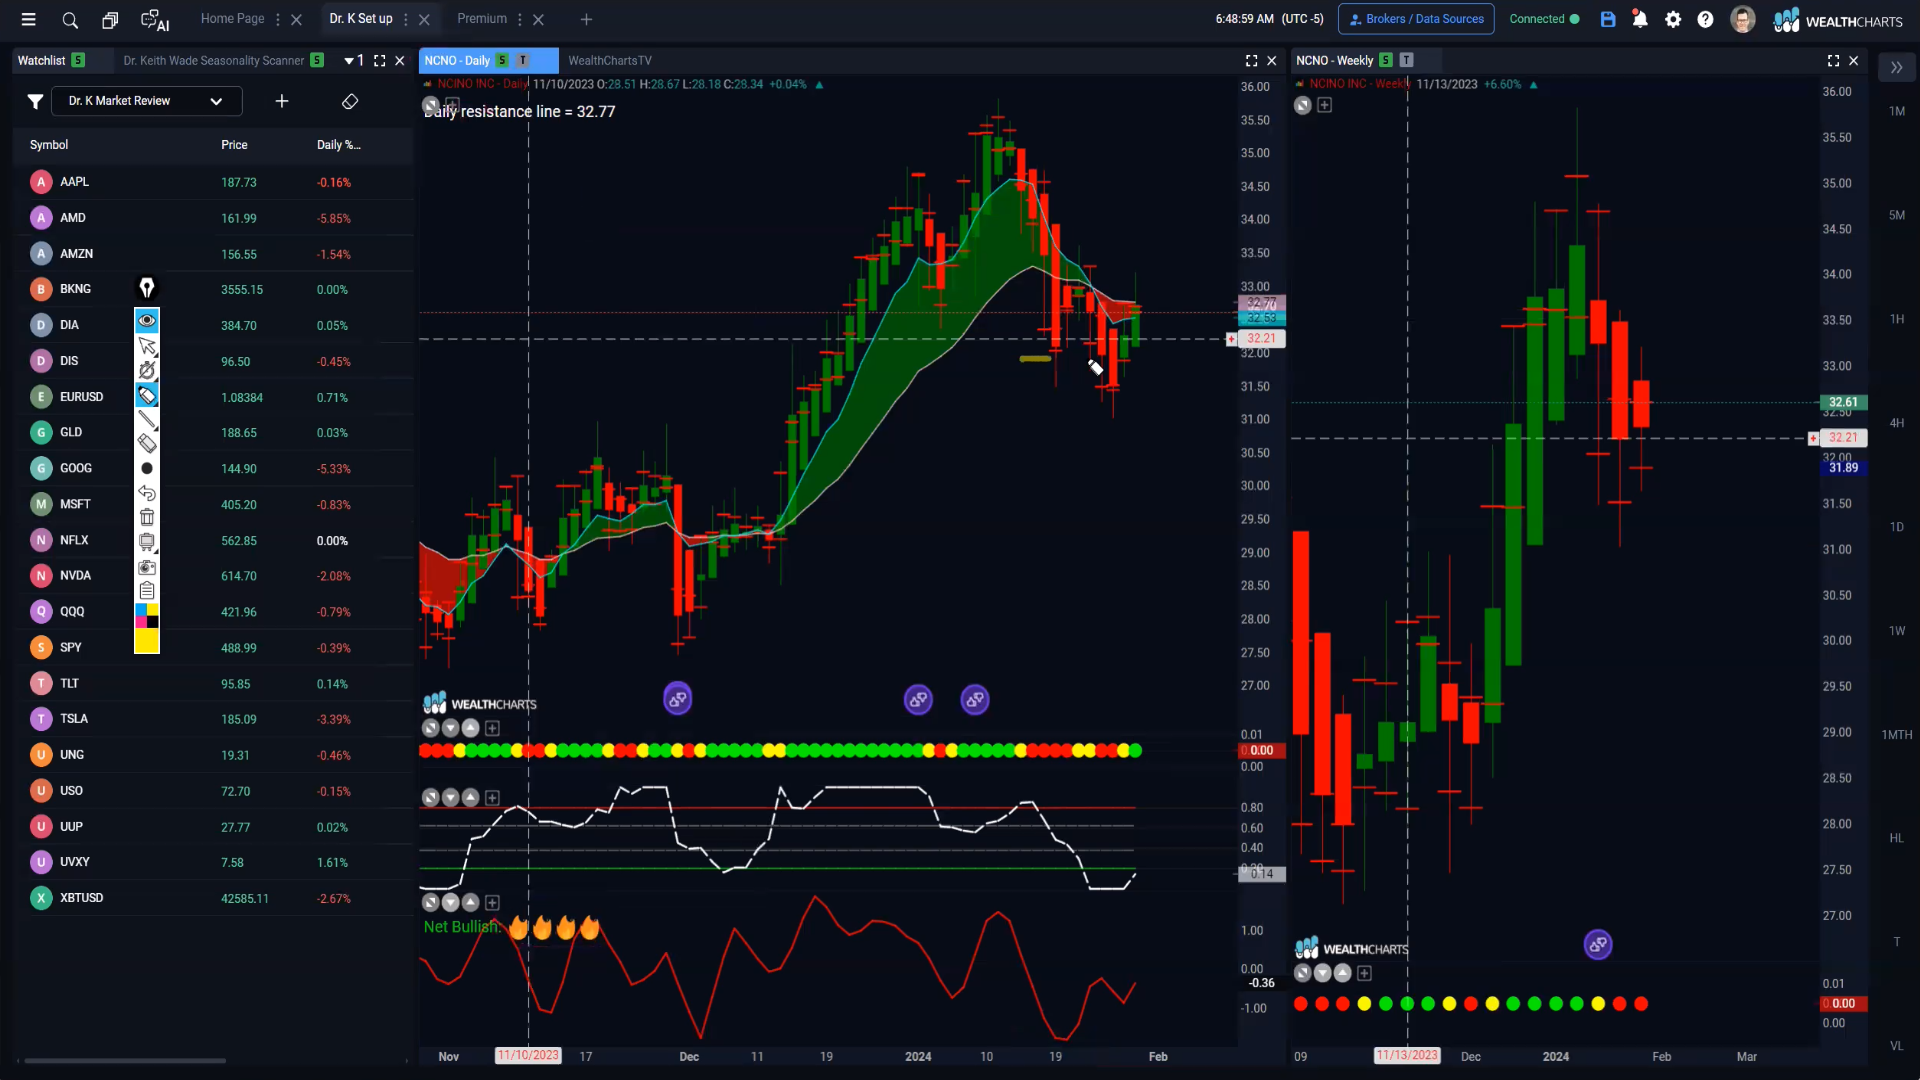This screenshot has height=1080, width=1920.
Task: Open the Dr. K Market Review dropdown
Action: [146, 101]
